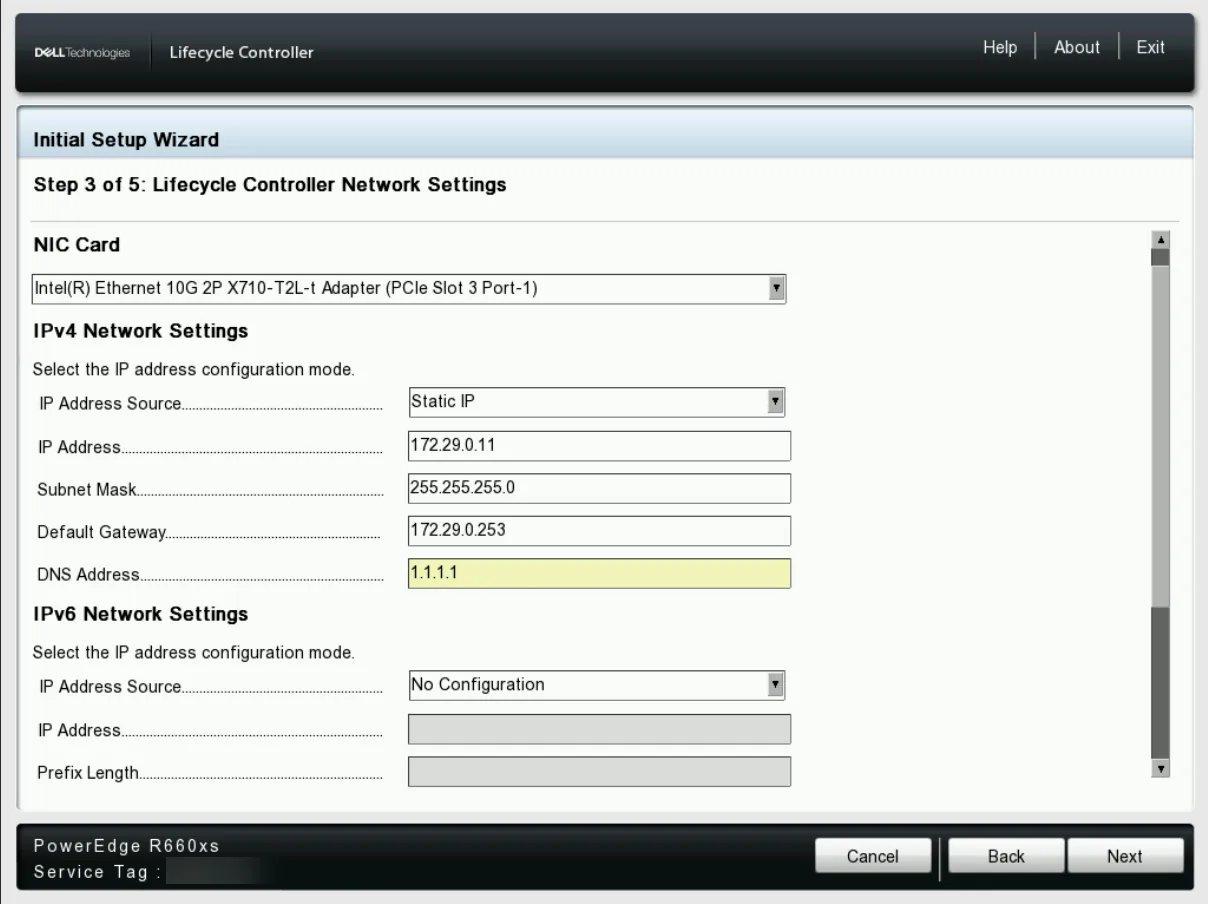Click the Subnet Mask input field

pyautogui.click(x=599, y=488)
